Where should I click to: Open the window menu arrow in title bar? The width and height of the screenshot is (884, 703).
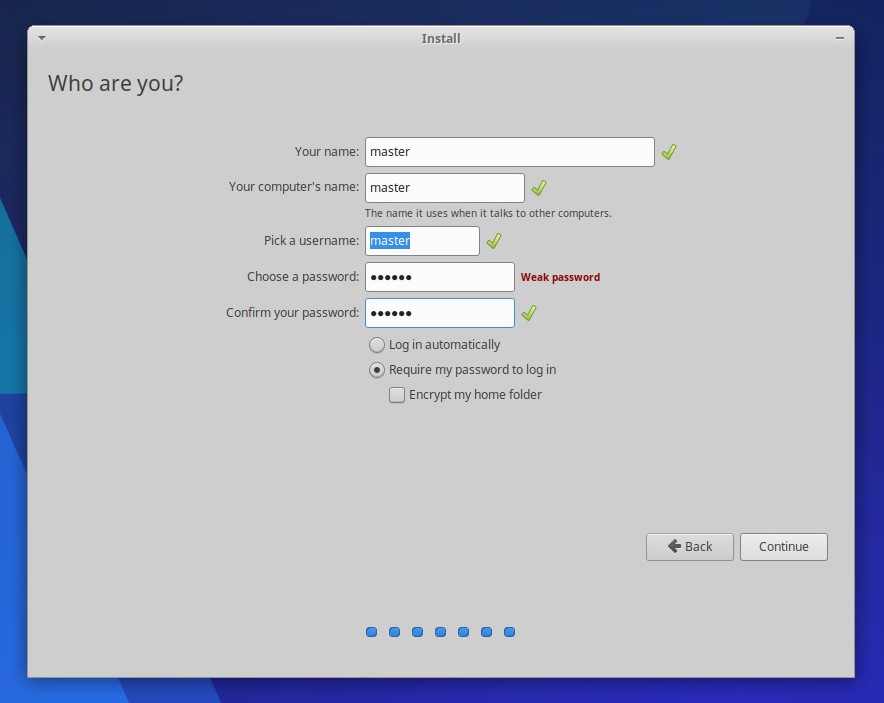(x=42, y=38)
